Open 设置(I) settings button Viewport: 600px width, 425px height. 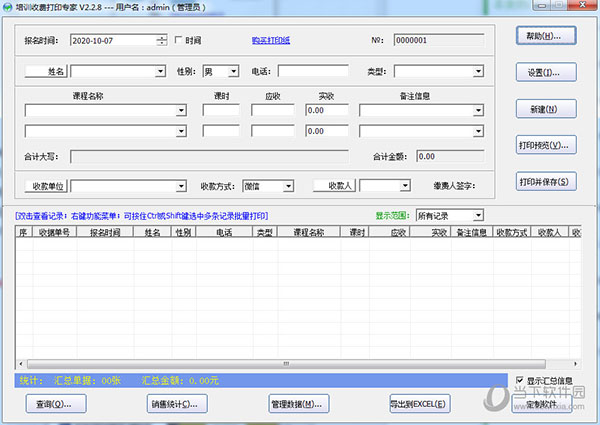coord(546,72)
